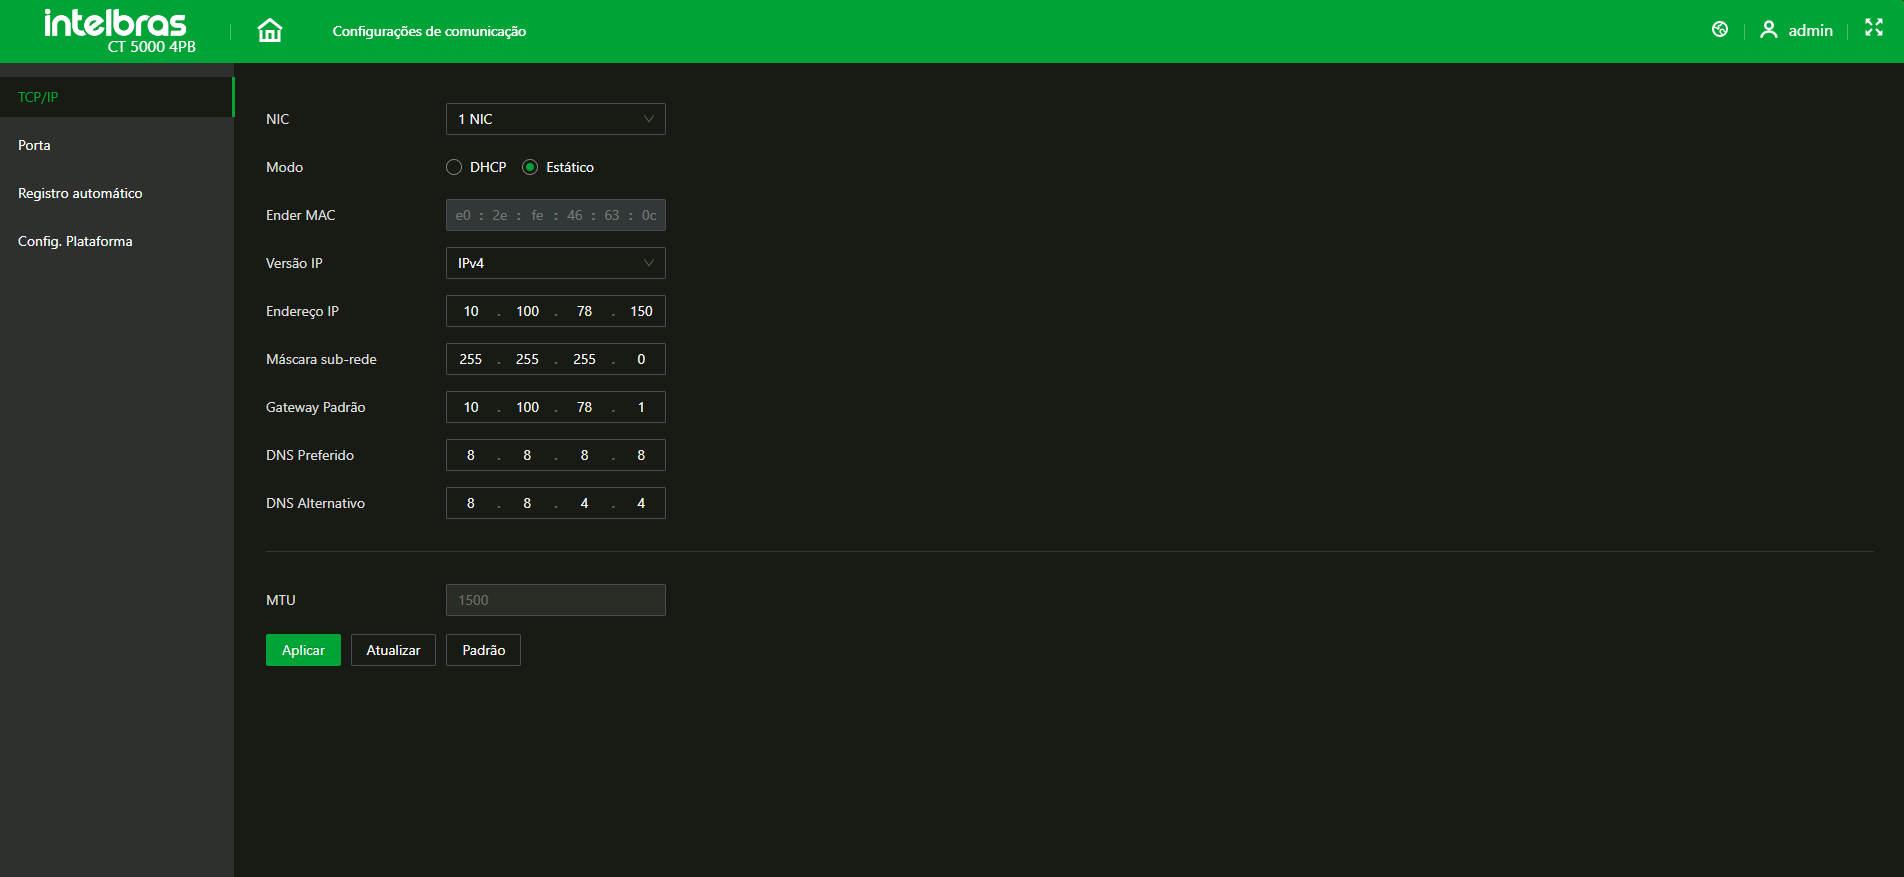
Task: Select DHCP mode radio button
Action: pos(454,167)
